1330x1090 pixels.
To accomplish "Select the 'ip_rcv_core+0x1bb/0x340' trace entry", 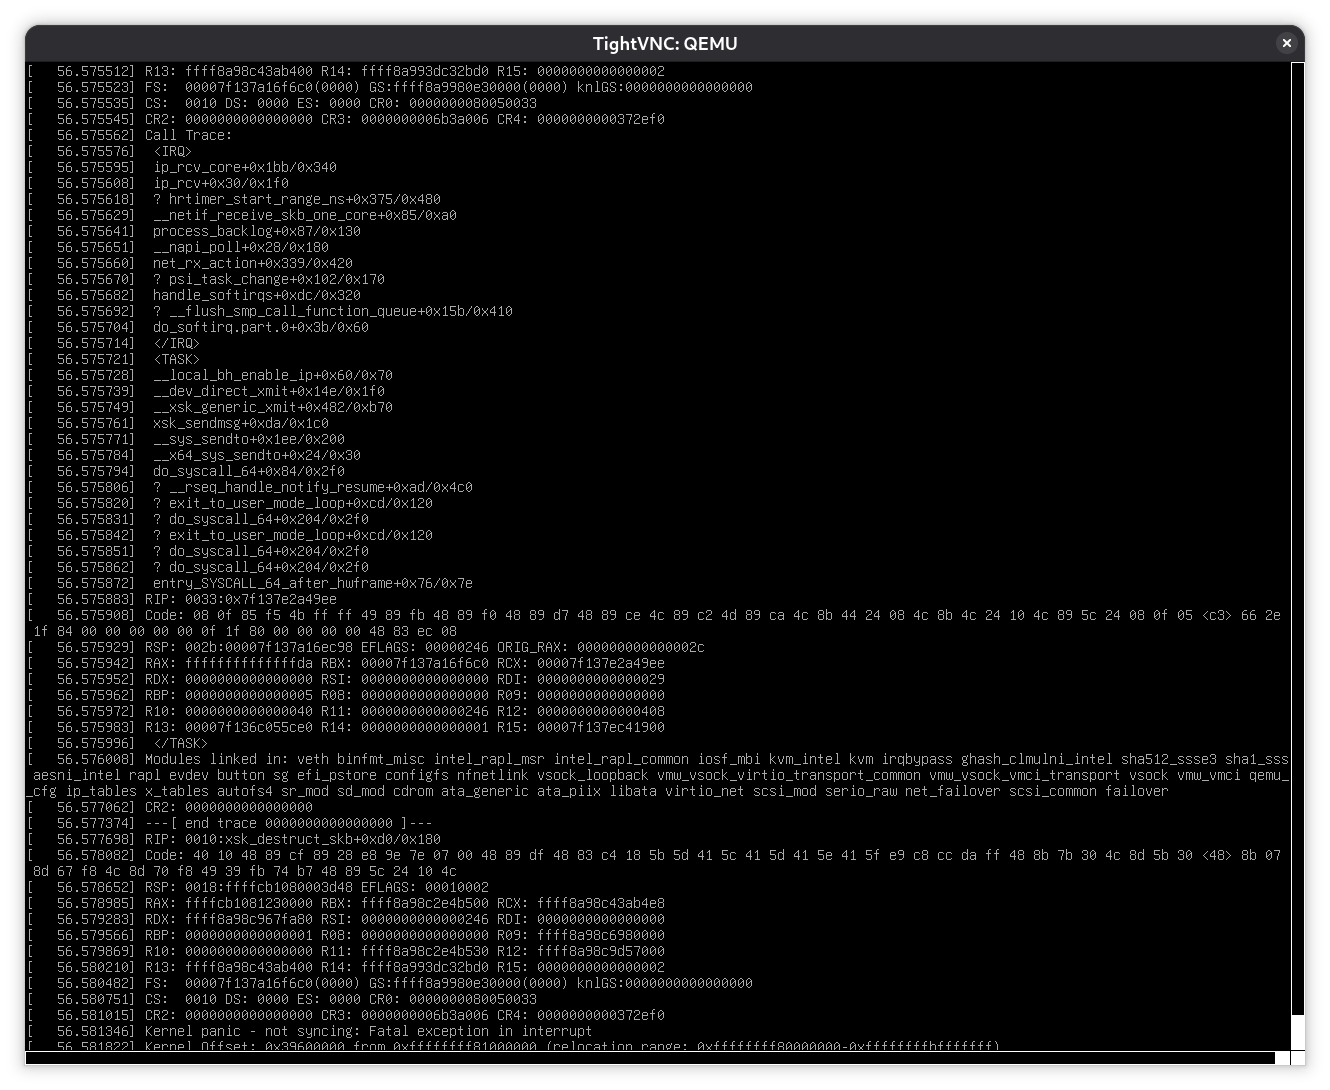I will click(244, 167).
